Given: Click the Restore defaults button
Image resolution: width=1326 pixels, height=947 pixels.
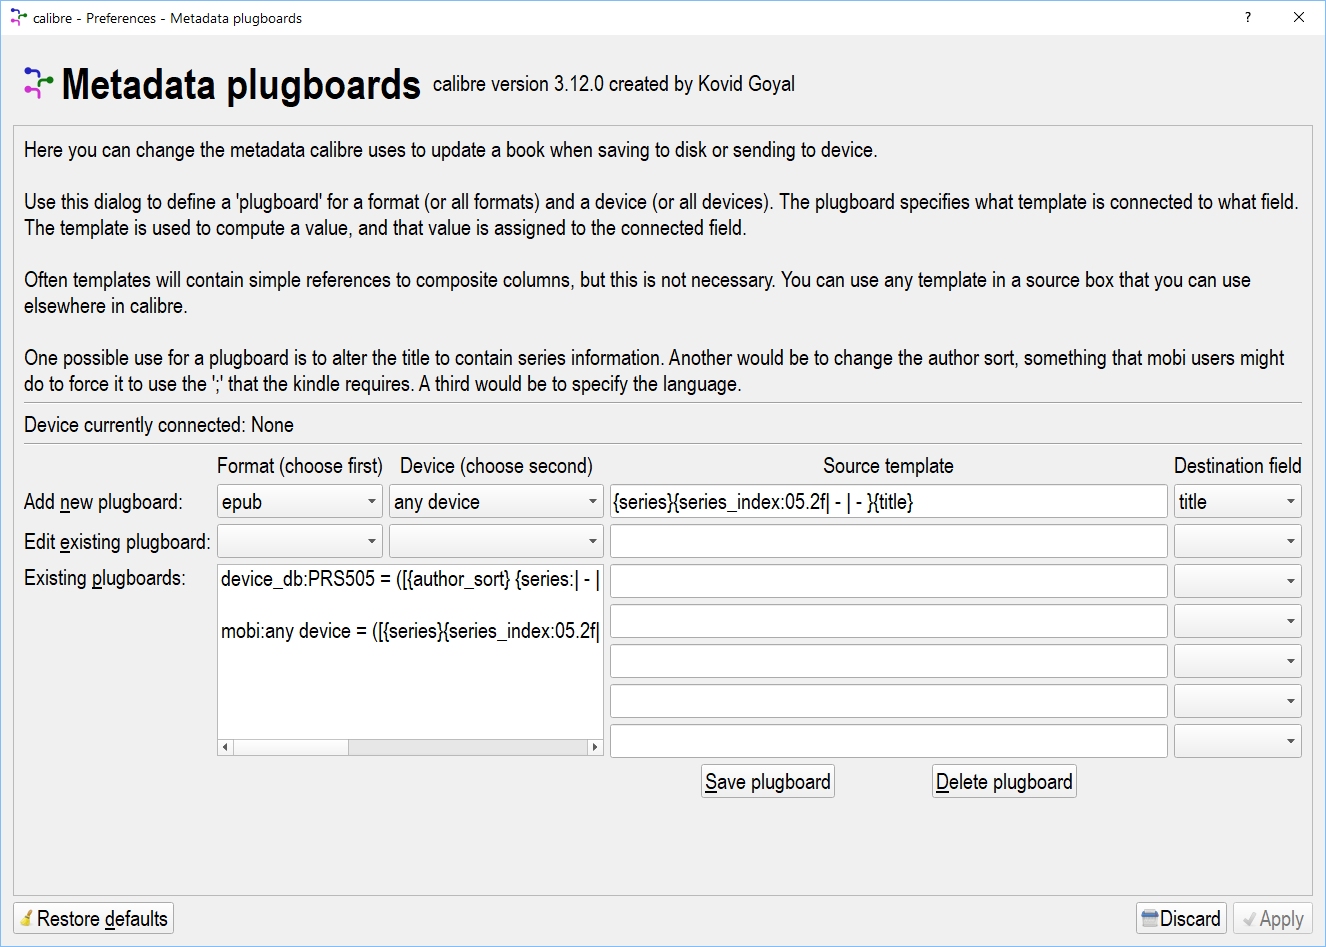Looking at the screenshot, I should point(93,919).
